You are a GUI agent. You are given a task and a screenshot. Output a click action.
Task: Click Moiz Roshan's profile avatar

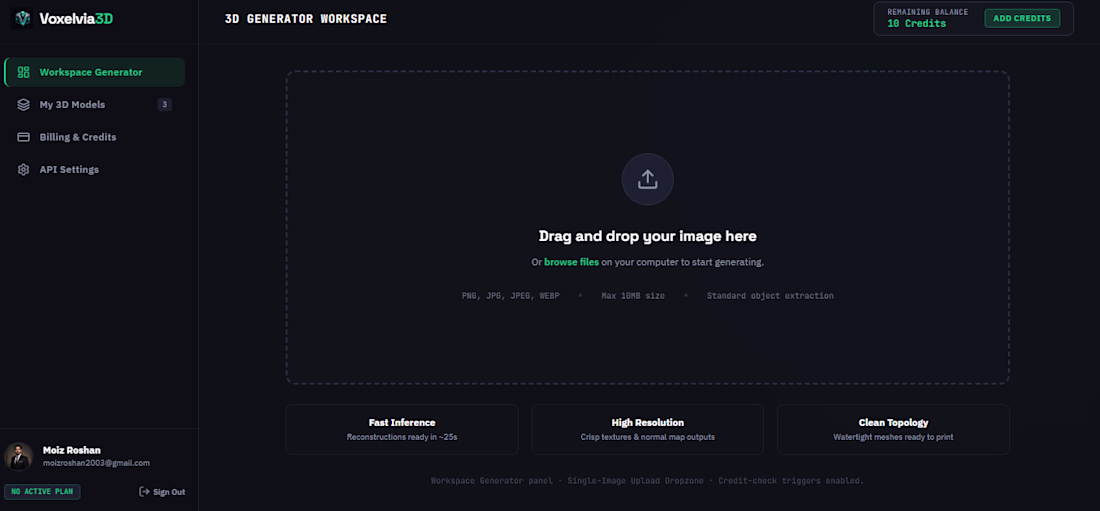tap(19, 456)
